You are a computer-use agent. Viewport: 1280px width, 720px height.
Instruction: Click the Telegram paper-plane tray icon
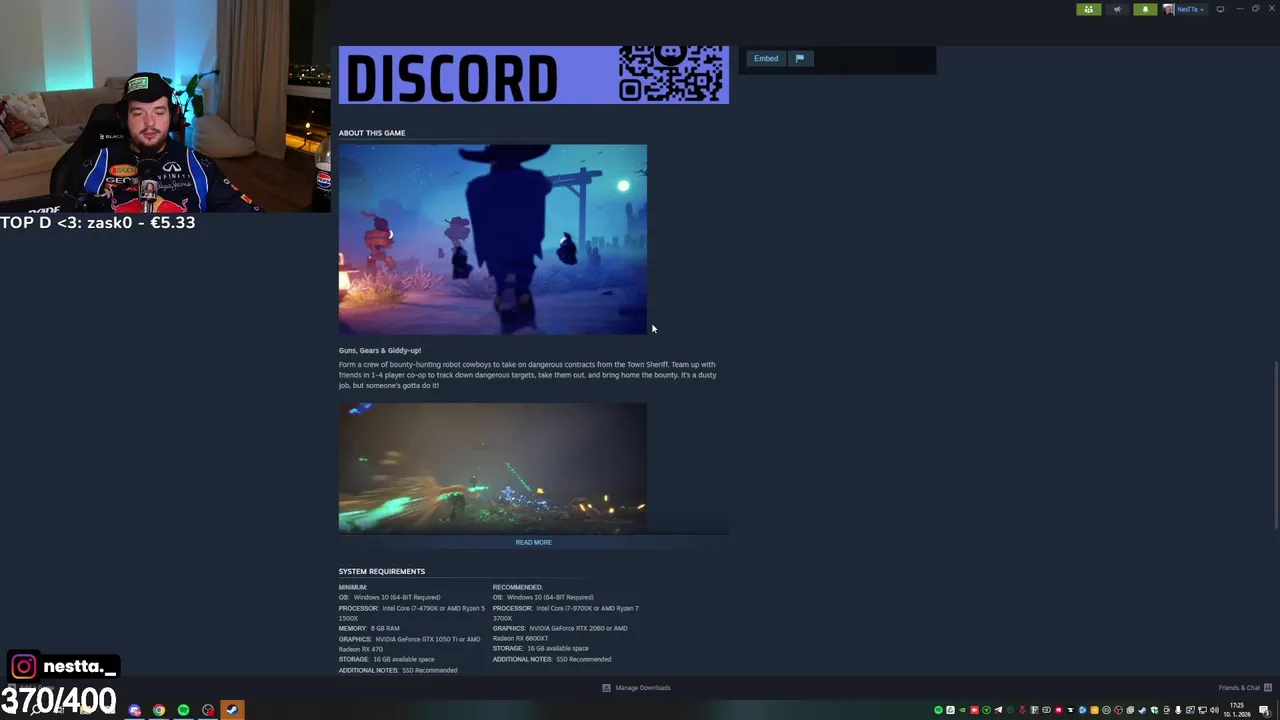coord(998,710)
